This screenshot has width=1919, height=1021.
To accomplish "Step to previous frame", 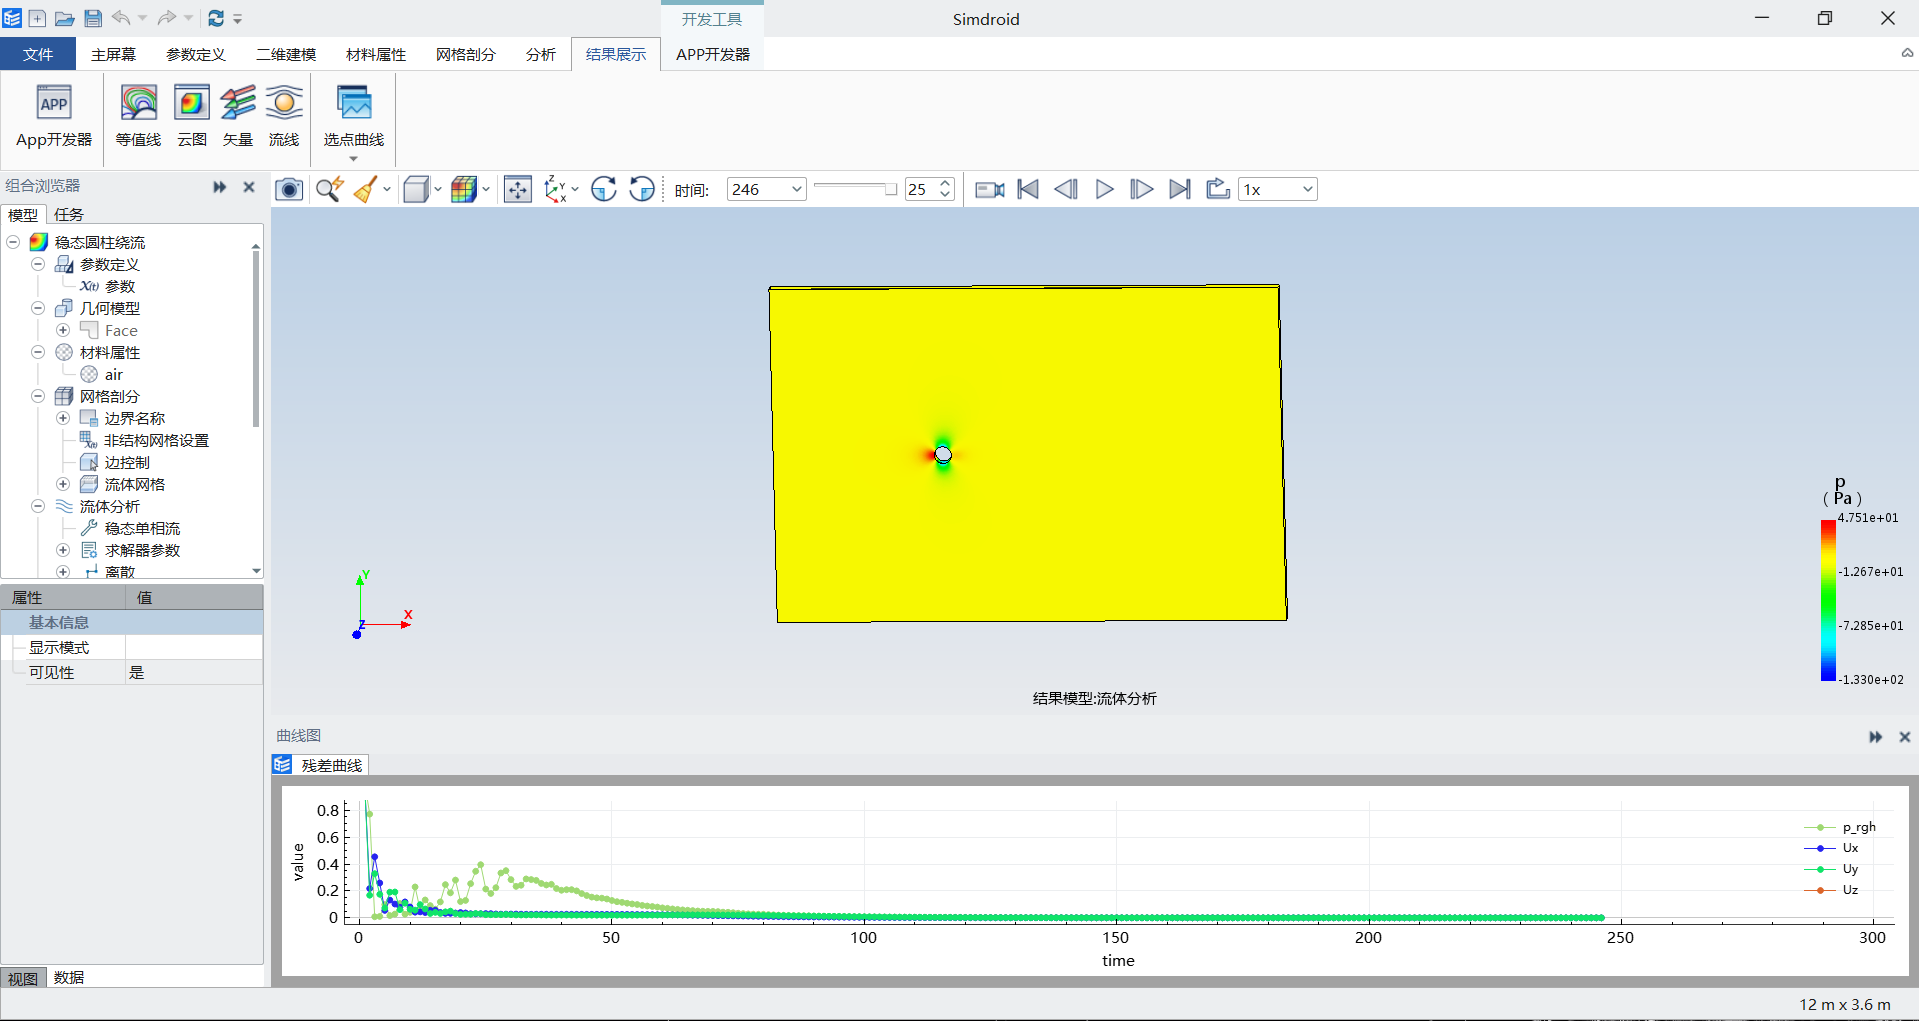I will (1066, 189).
